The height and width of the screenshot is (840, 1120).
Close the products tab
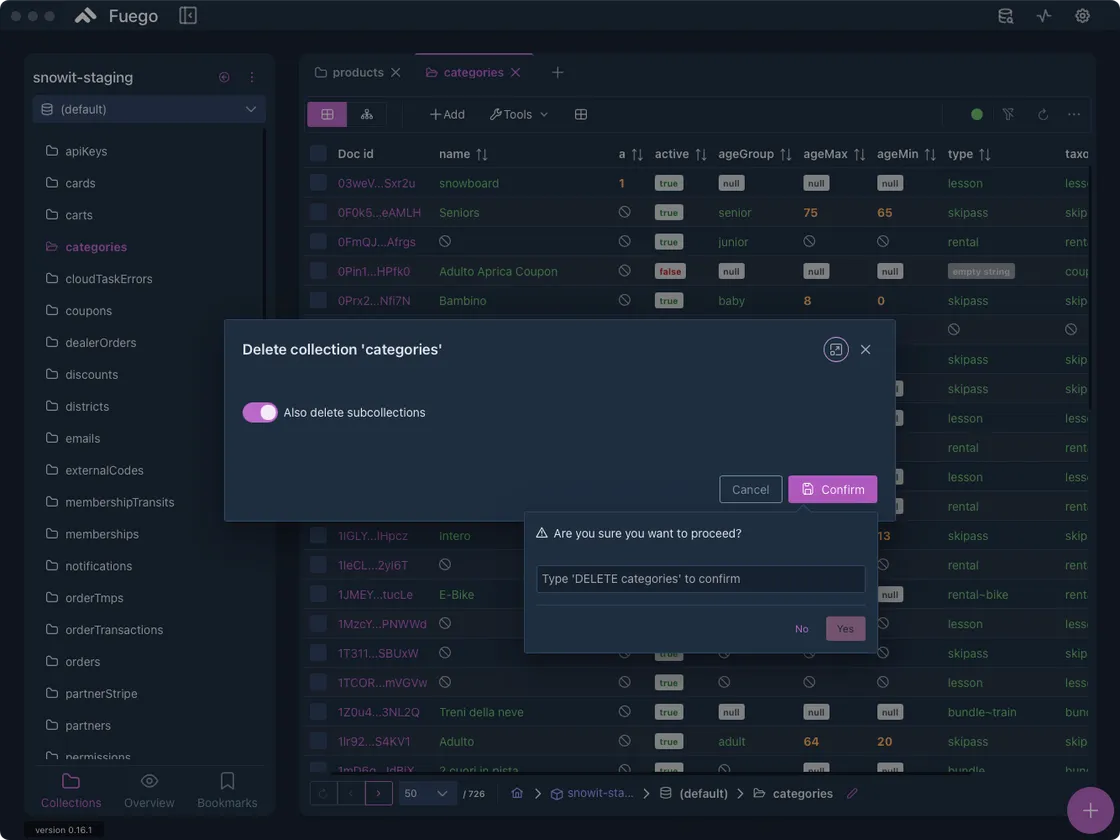pos(396,73)
